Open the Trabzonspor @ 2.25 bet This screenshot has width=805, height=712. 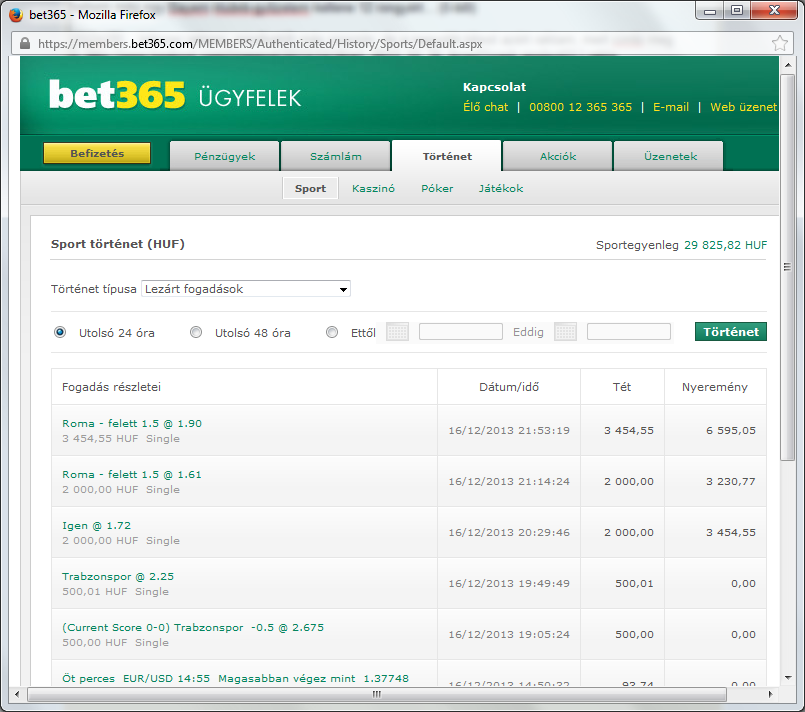click(x=118, y=576)
